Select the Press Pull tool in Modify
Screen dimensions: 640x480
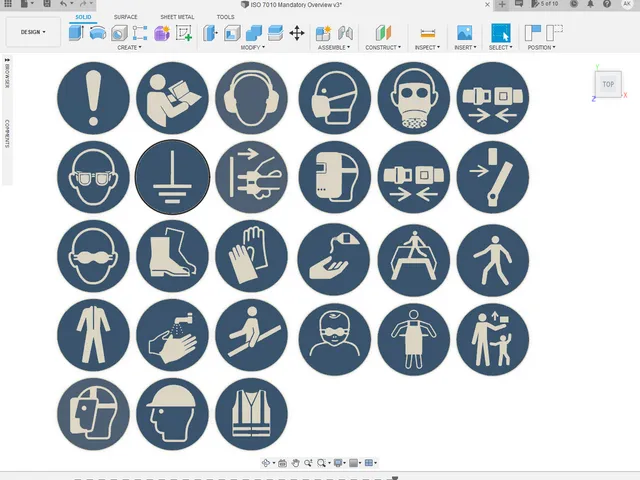pyautogui.click(x=210, y=33)
